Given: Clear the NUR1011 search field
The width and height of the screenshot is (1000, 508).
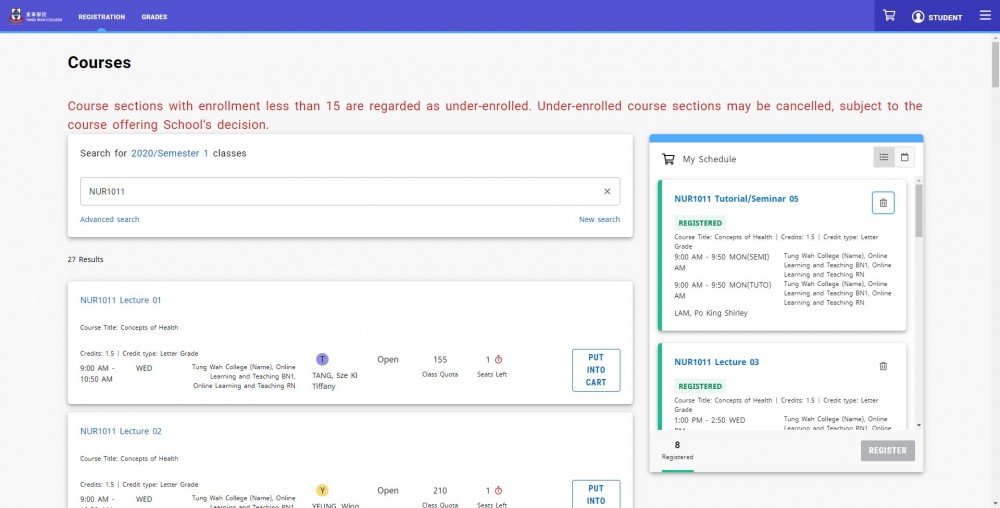Looking at the screenshot, I should (607, 191).
